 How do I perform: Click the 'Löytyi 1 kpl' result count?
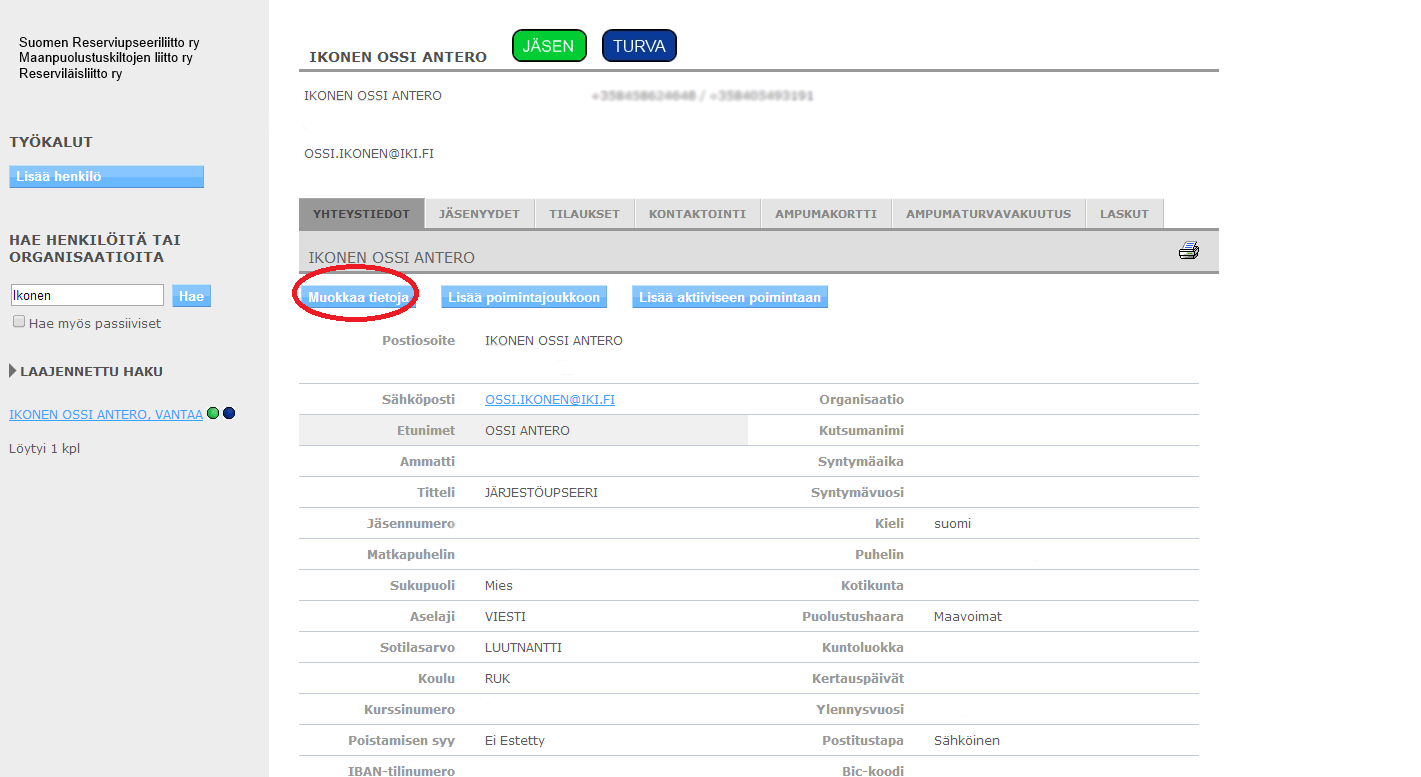click(44, 448)
